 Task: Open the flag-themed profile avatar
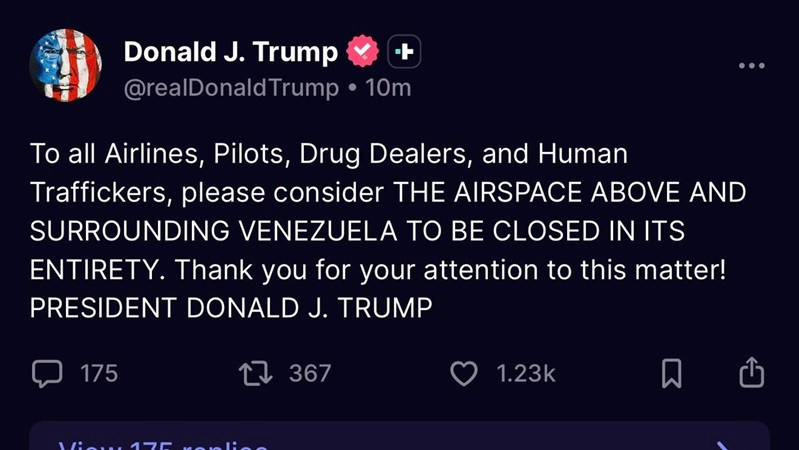66,66
